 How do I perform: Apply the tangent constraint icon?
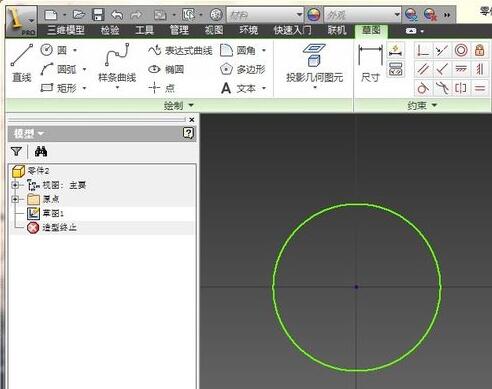[423, 88]
